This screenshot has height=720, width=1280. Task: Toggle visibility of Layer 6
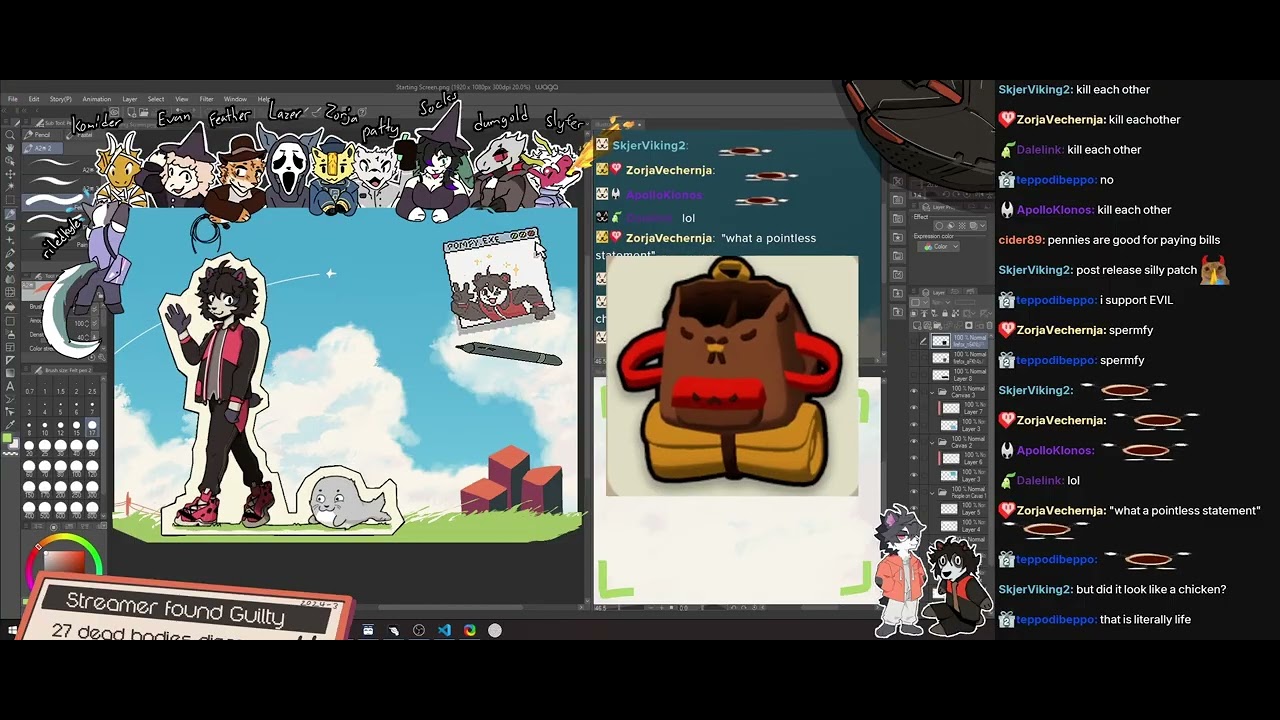point(913,458)
